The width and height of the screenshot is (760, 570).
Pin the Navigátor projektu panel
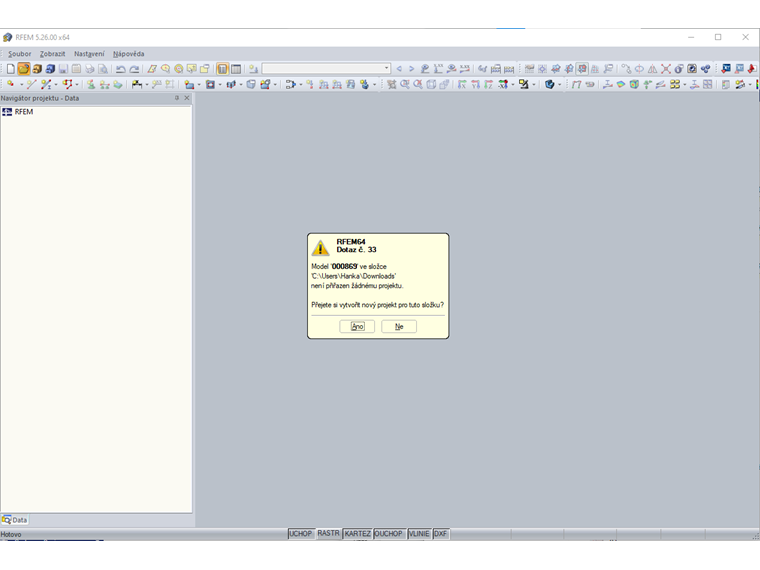coord(177,98)
